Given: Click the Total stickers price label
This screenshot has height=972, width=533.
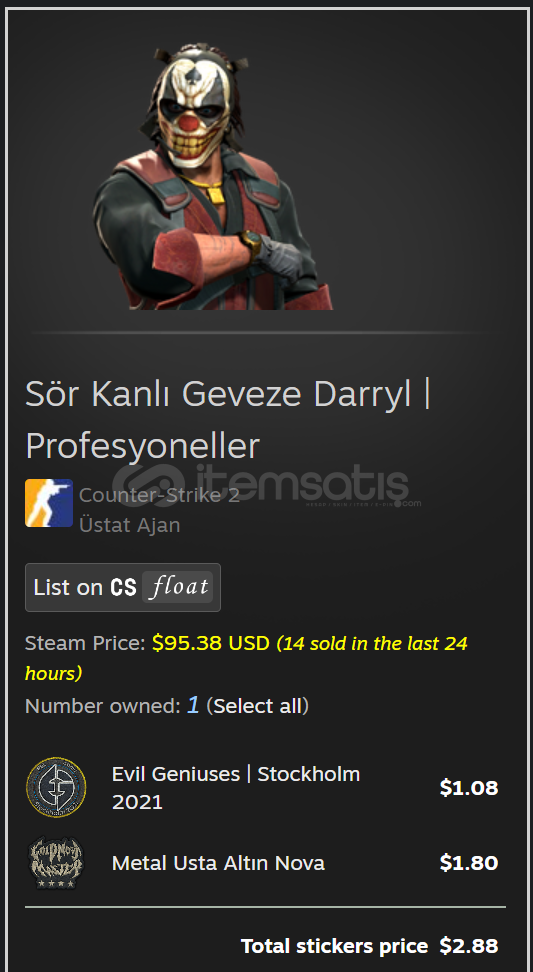Looking at the screenshot, I should [x=334, y=946].
